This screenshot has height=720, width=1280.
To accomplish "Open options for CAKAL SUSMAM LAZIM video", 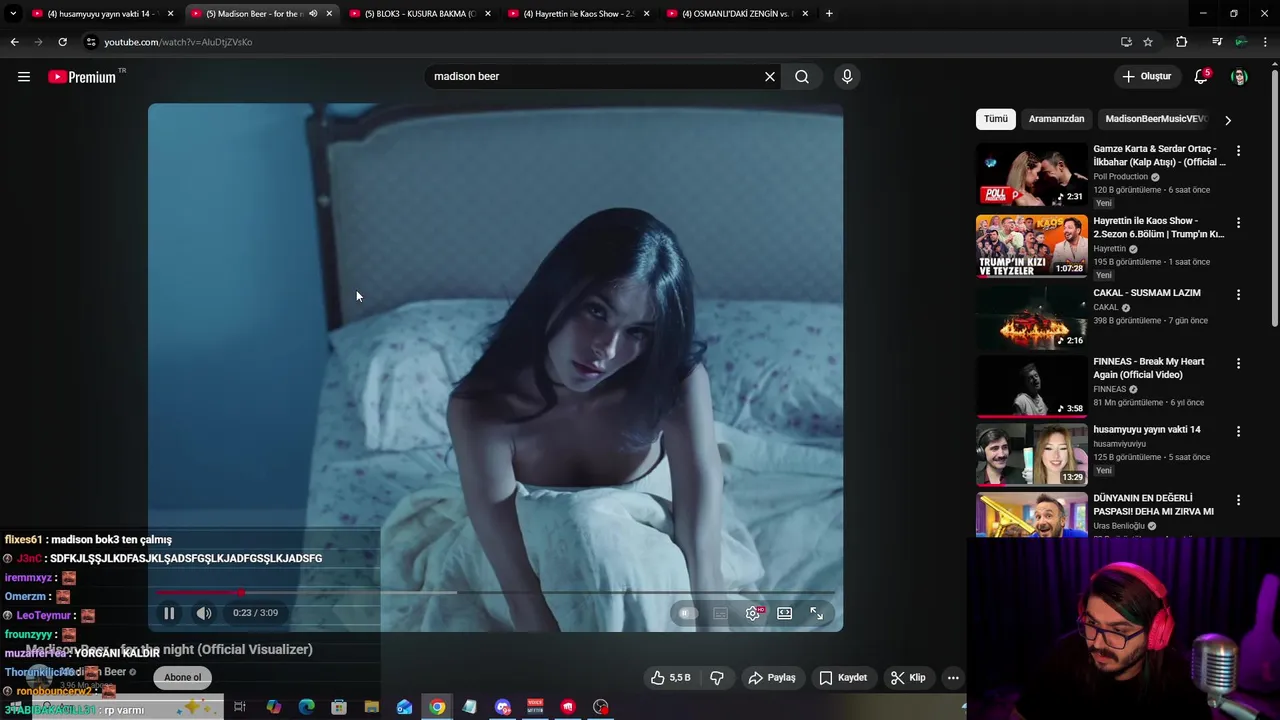I will point(1238,295).
